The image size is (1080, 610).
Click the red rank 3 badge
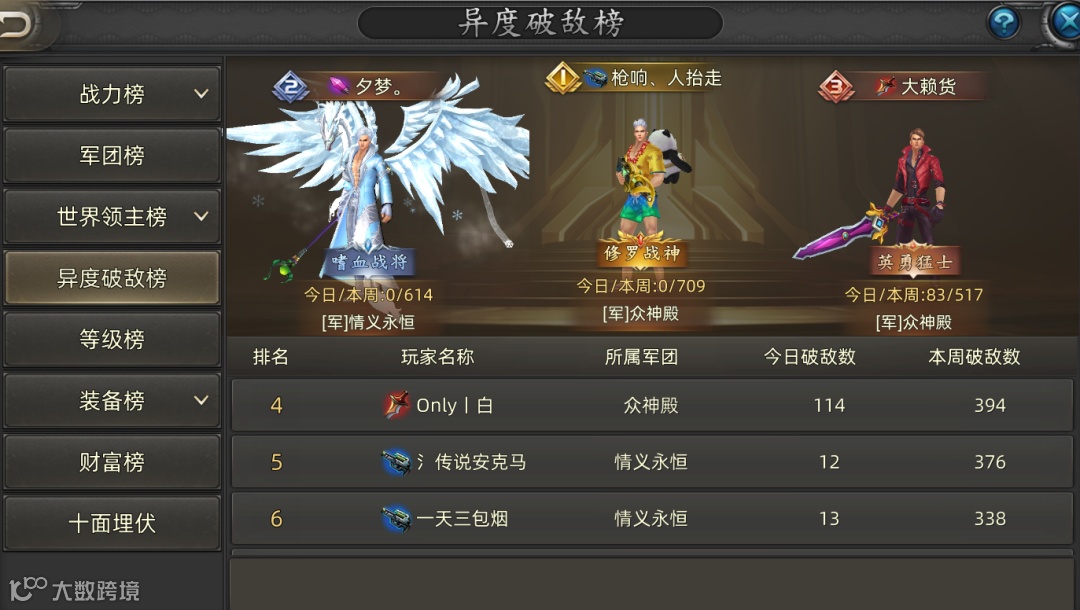tap(835, 87)
